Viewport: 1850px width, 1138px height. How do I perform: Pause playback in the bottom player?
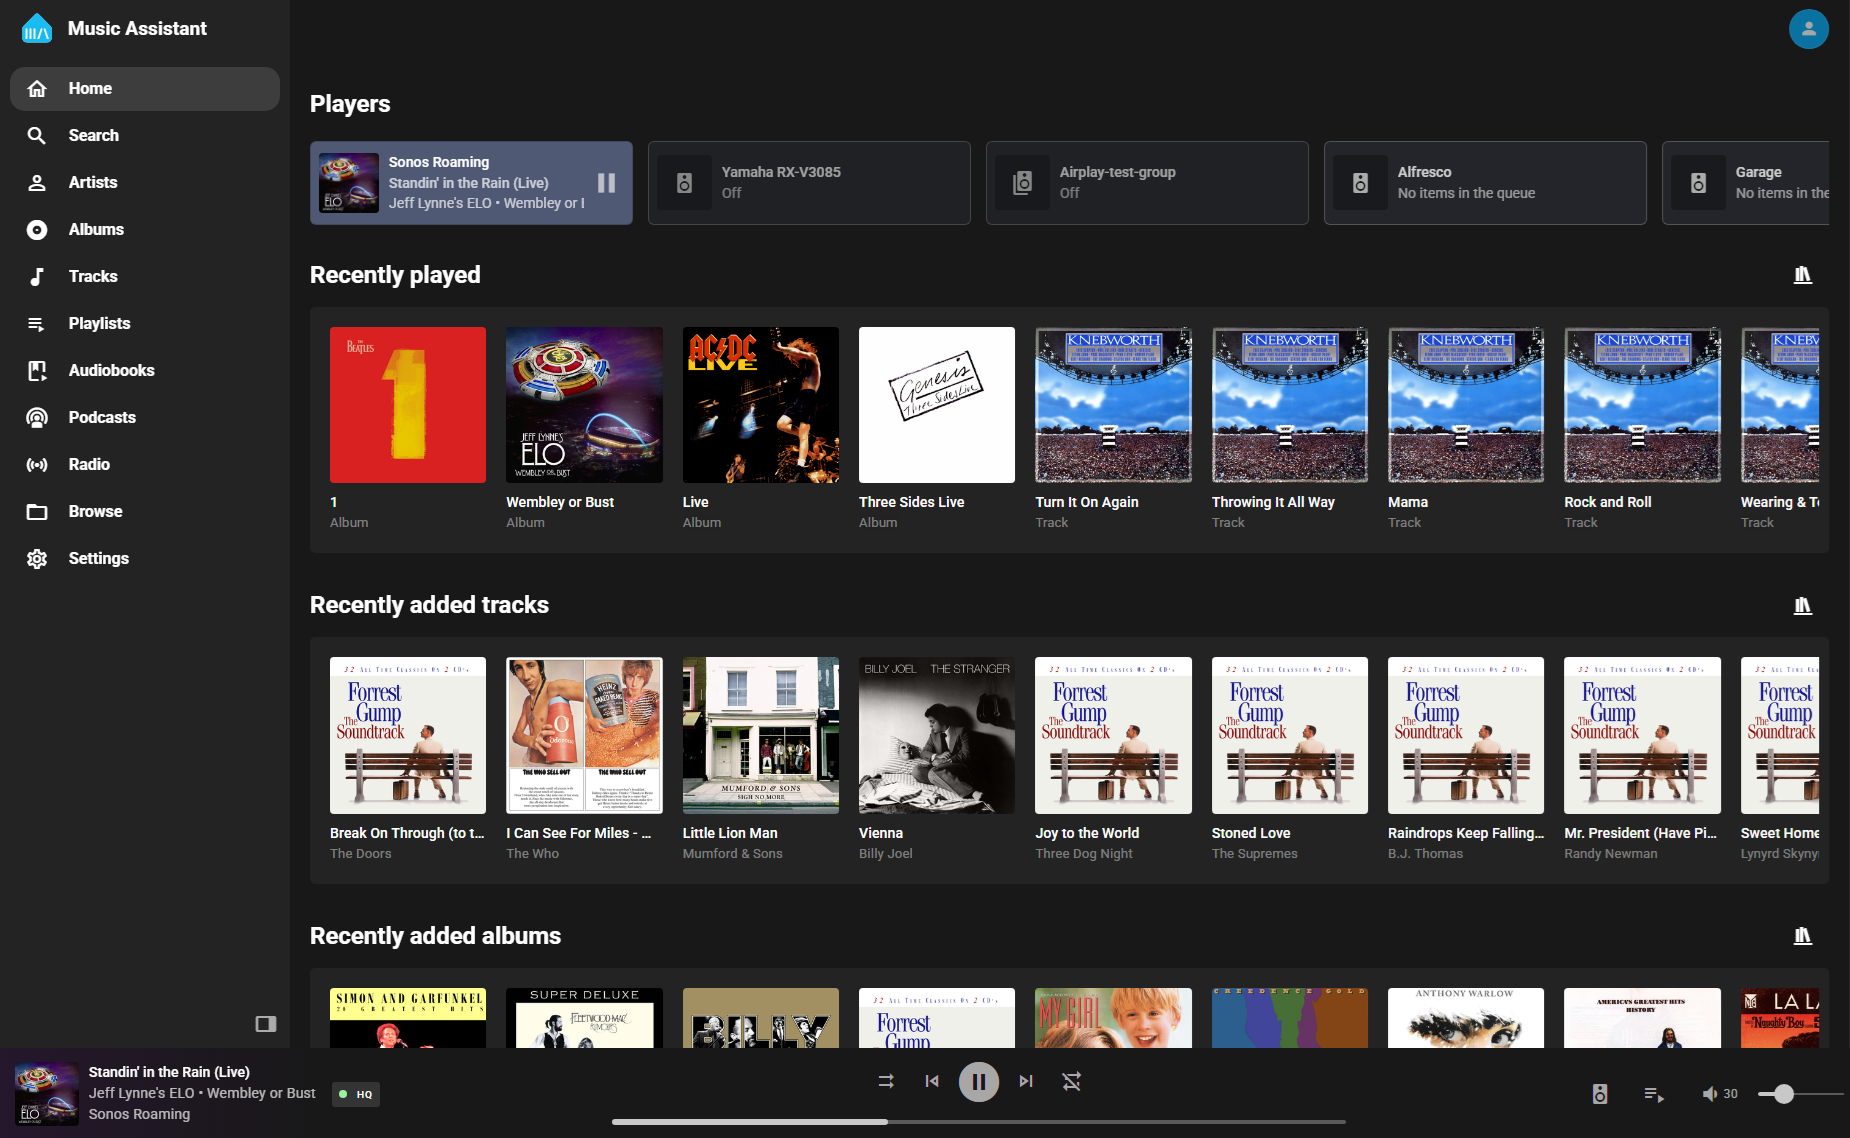(979, 1081)
